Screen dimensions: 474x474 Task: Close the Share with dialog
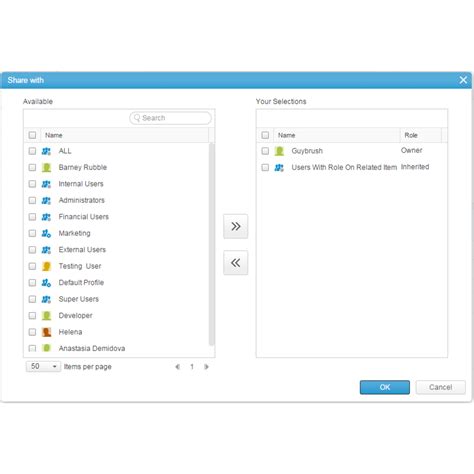coord(463,80)
